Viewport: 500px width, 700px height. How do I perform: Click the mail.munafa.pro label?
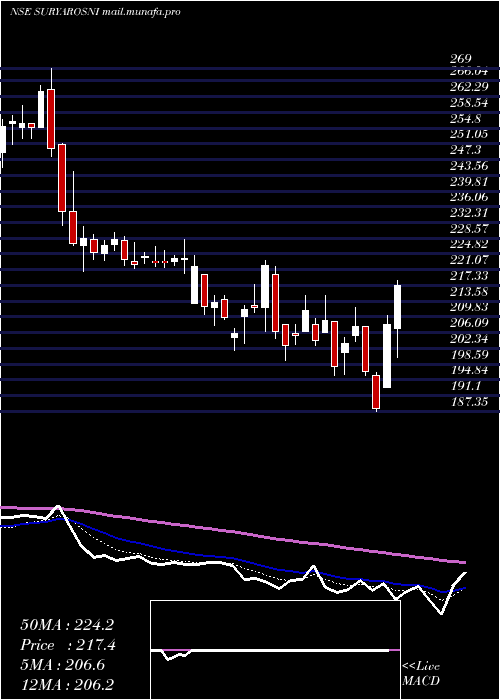point(141,12)
